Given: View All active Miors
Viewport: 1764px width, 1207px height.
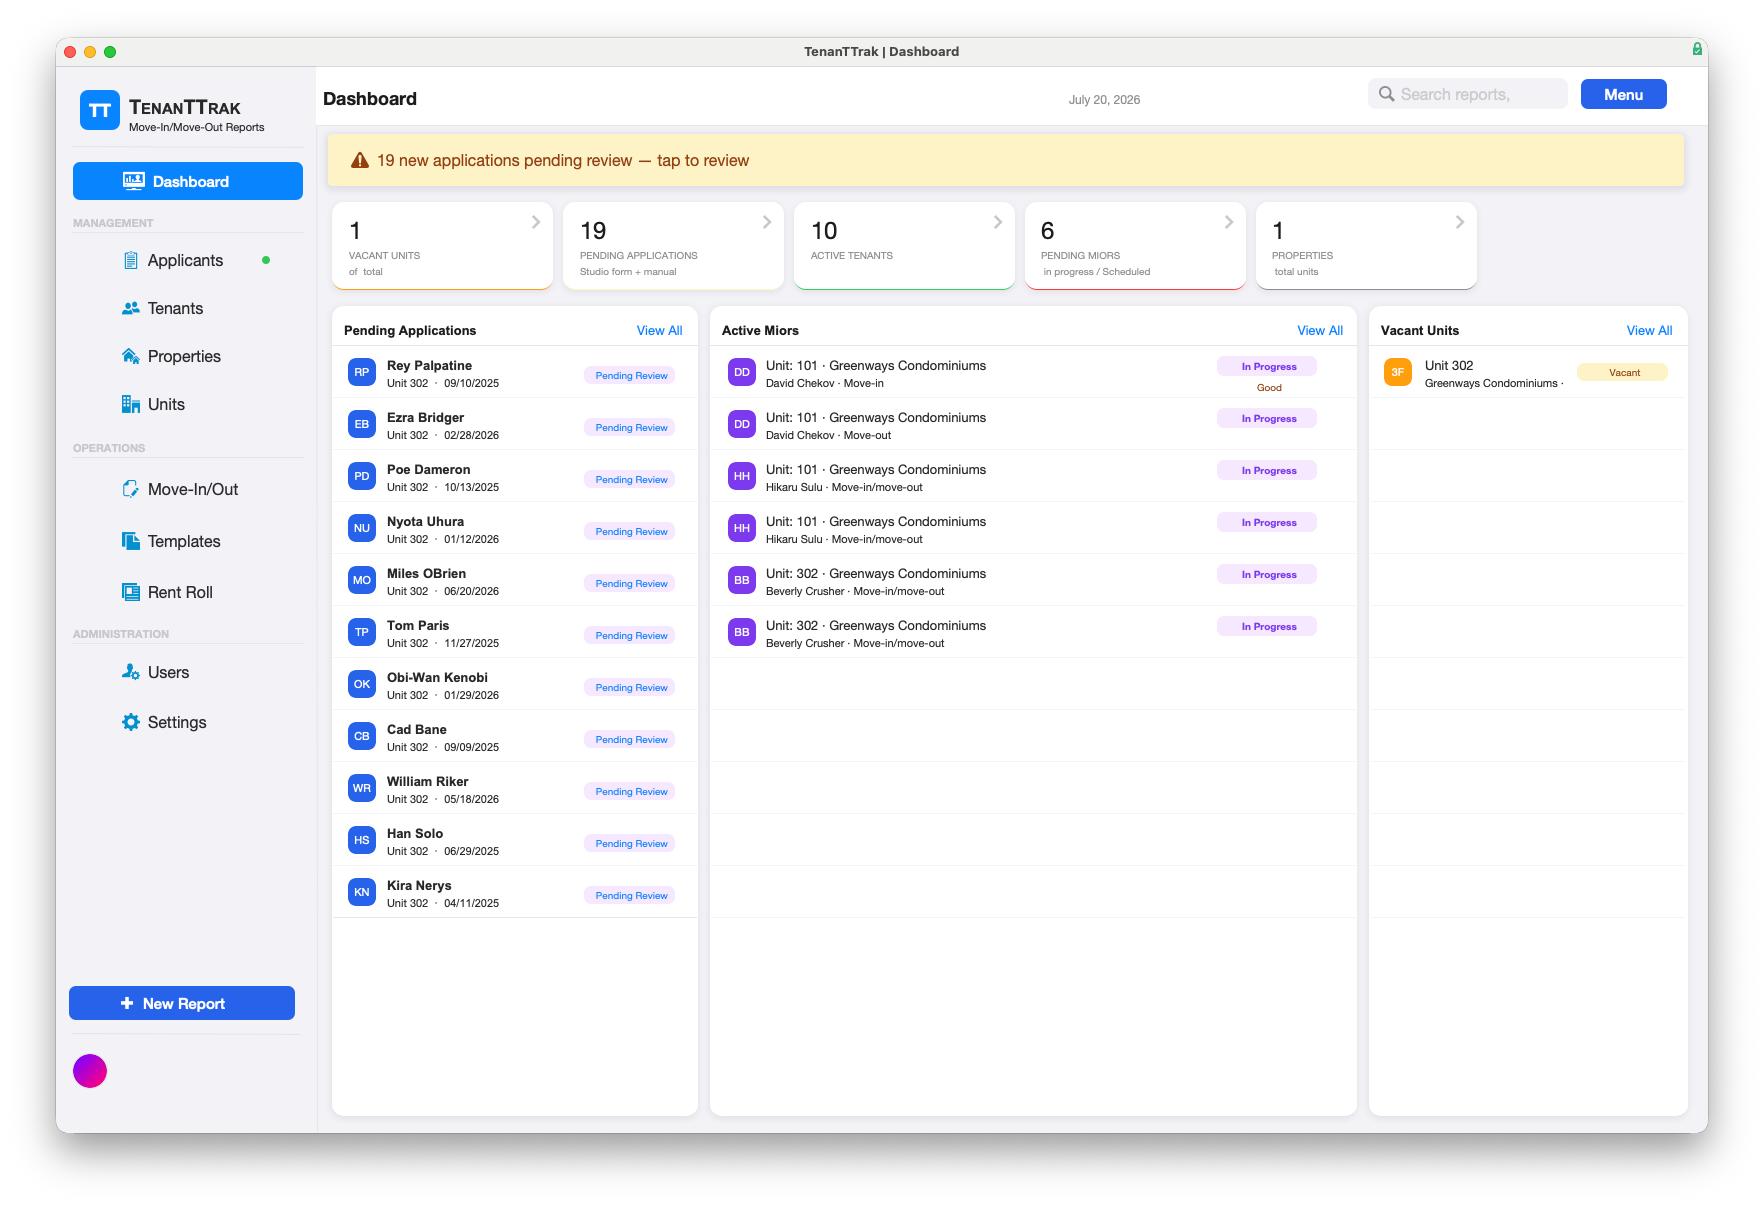Looking at the screenshot, I should tap(1320, 330).
